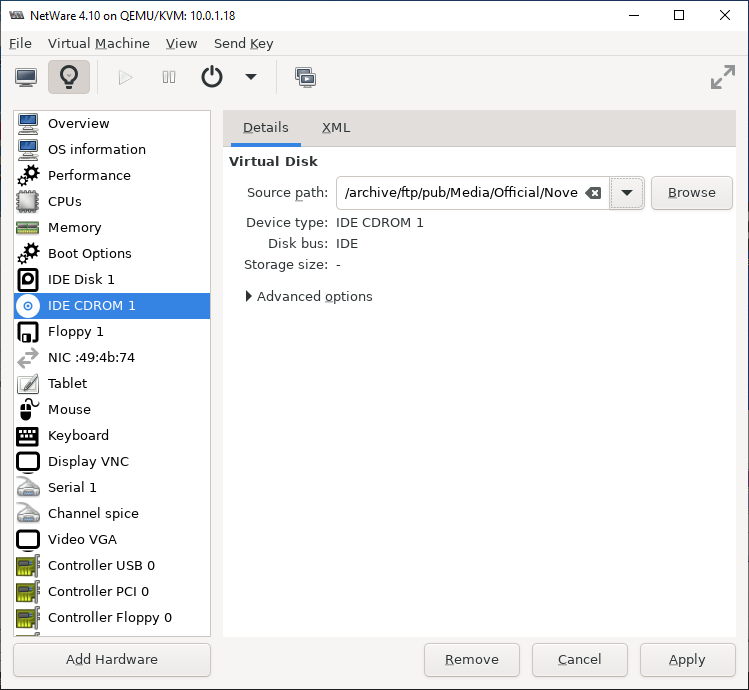Select NIC :49:4b:74 device
Image resolution: width=749 pixels, height=690 pixels.
coord(112,357)
